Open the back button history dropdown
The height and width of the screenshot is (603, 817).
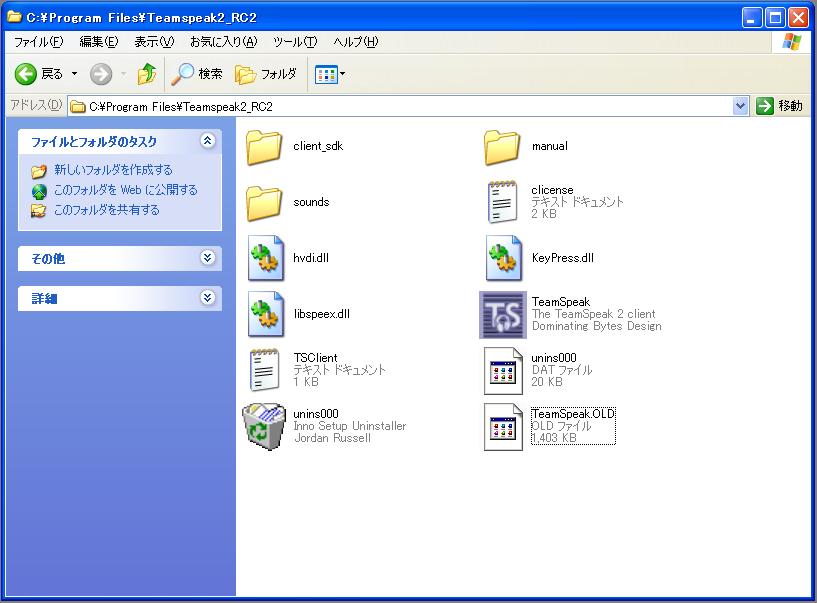coord(75,74)
